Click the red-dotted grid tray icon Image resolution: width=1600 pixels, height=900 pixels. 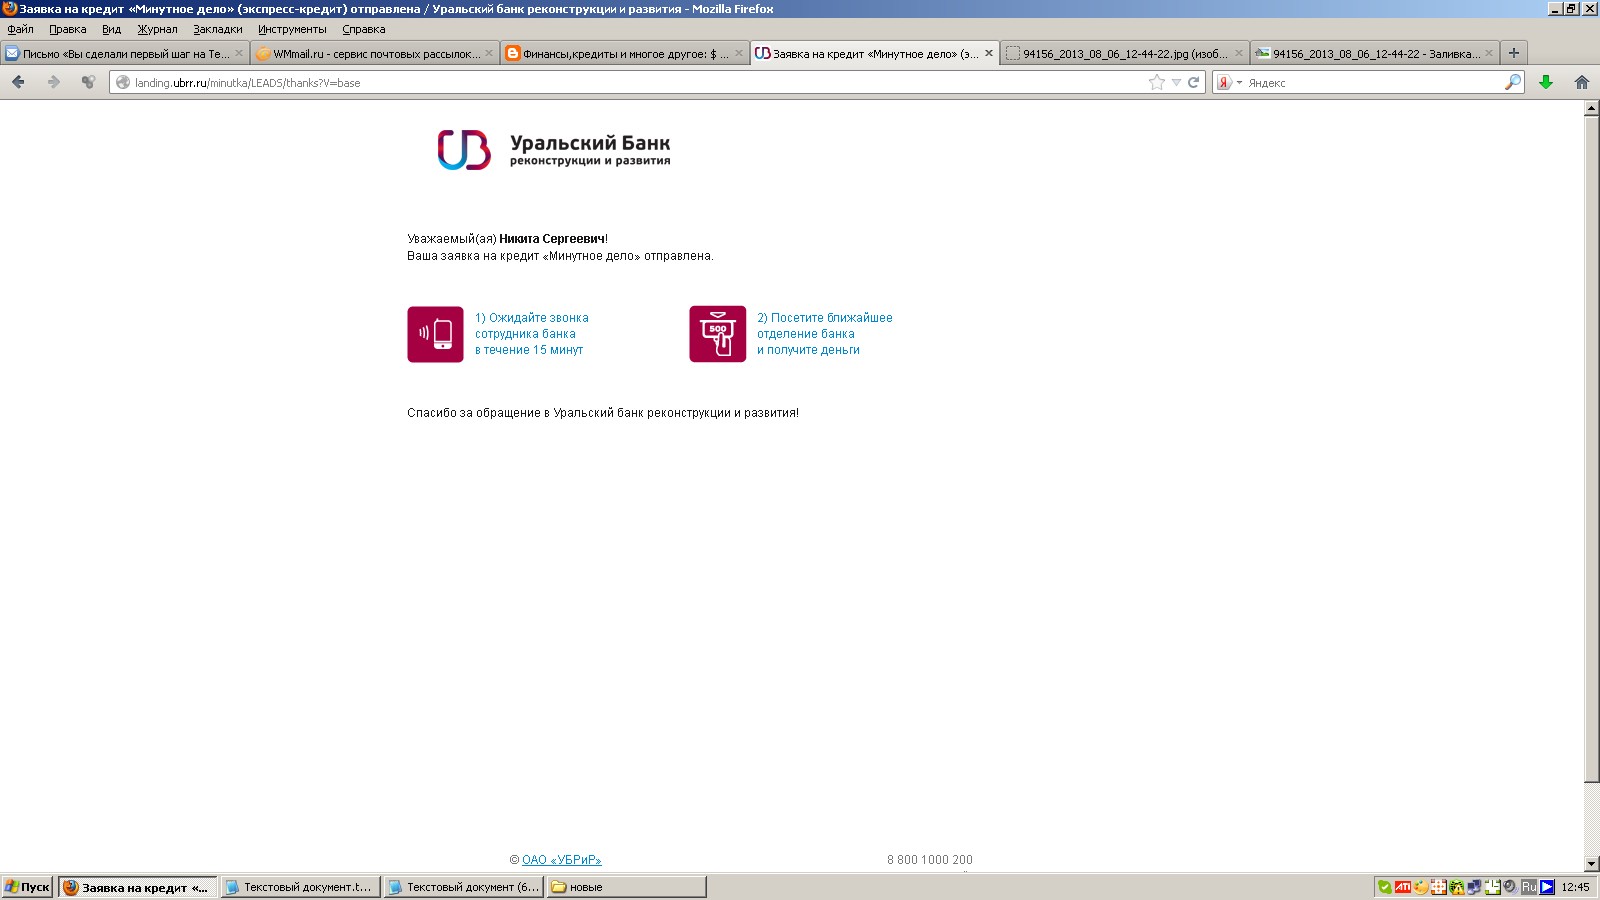click(1439, 887)
